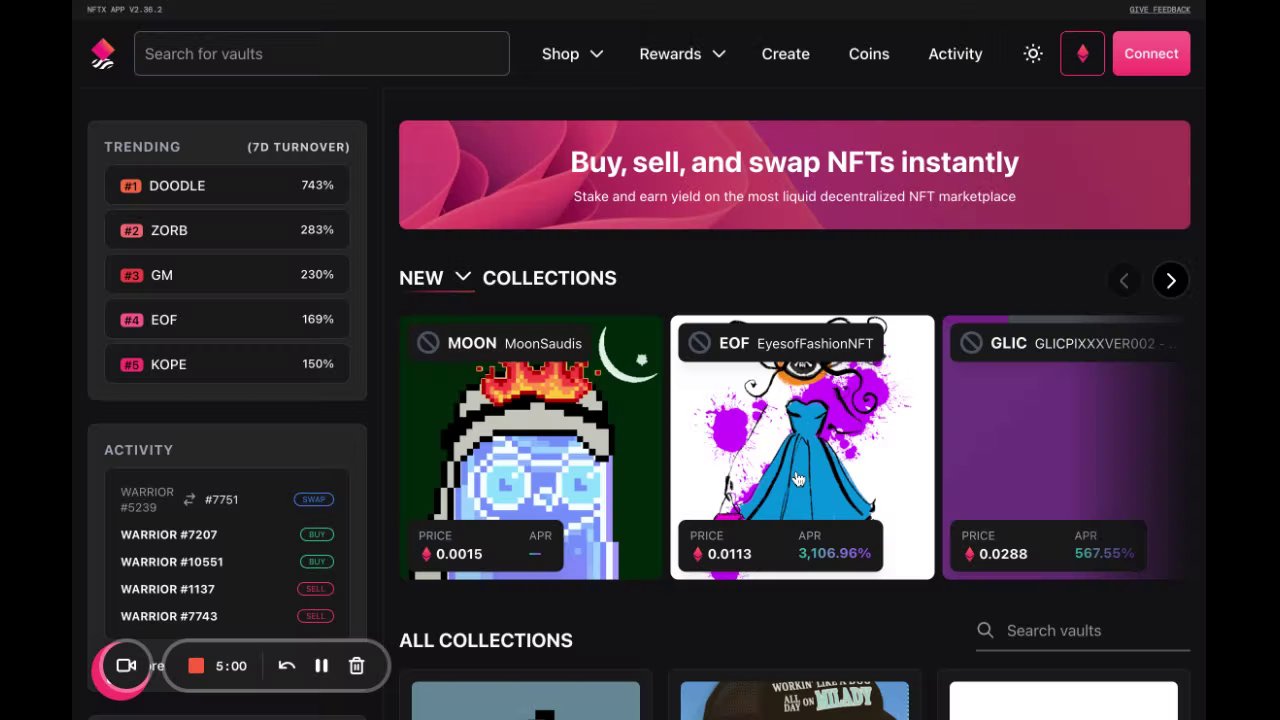Open the Ethereum network selector button

1082,54
